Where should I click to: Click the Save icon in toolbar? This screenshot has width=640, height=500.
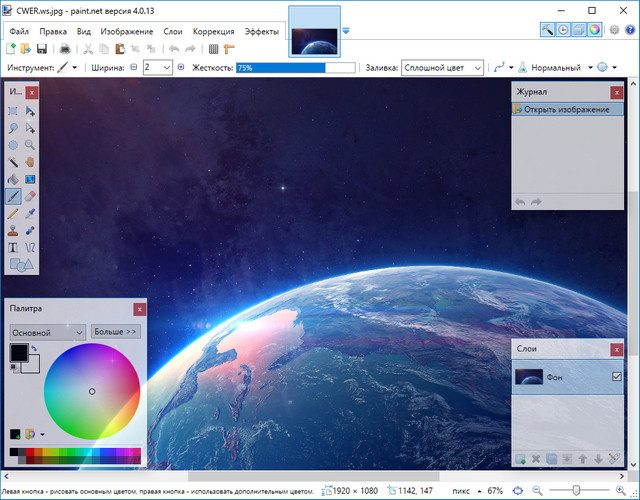42,48
